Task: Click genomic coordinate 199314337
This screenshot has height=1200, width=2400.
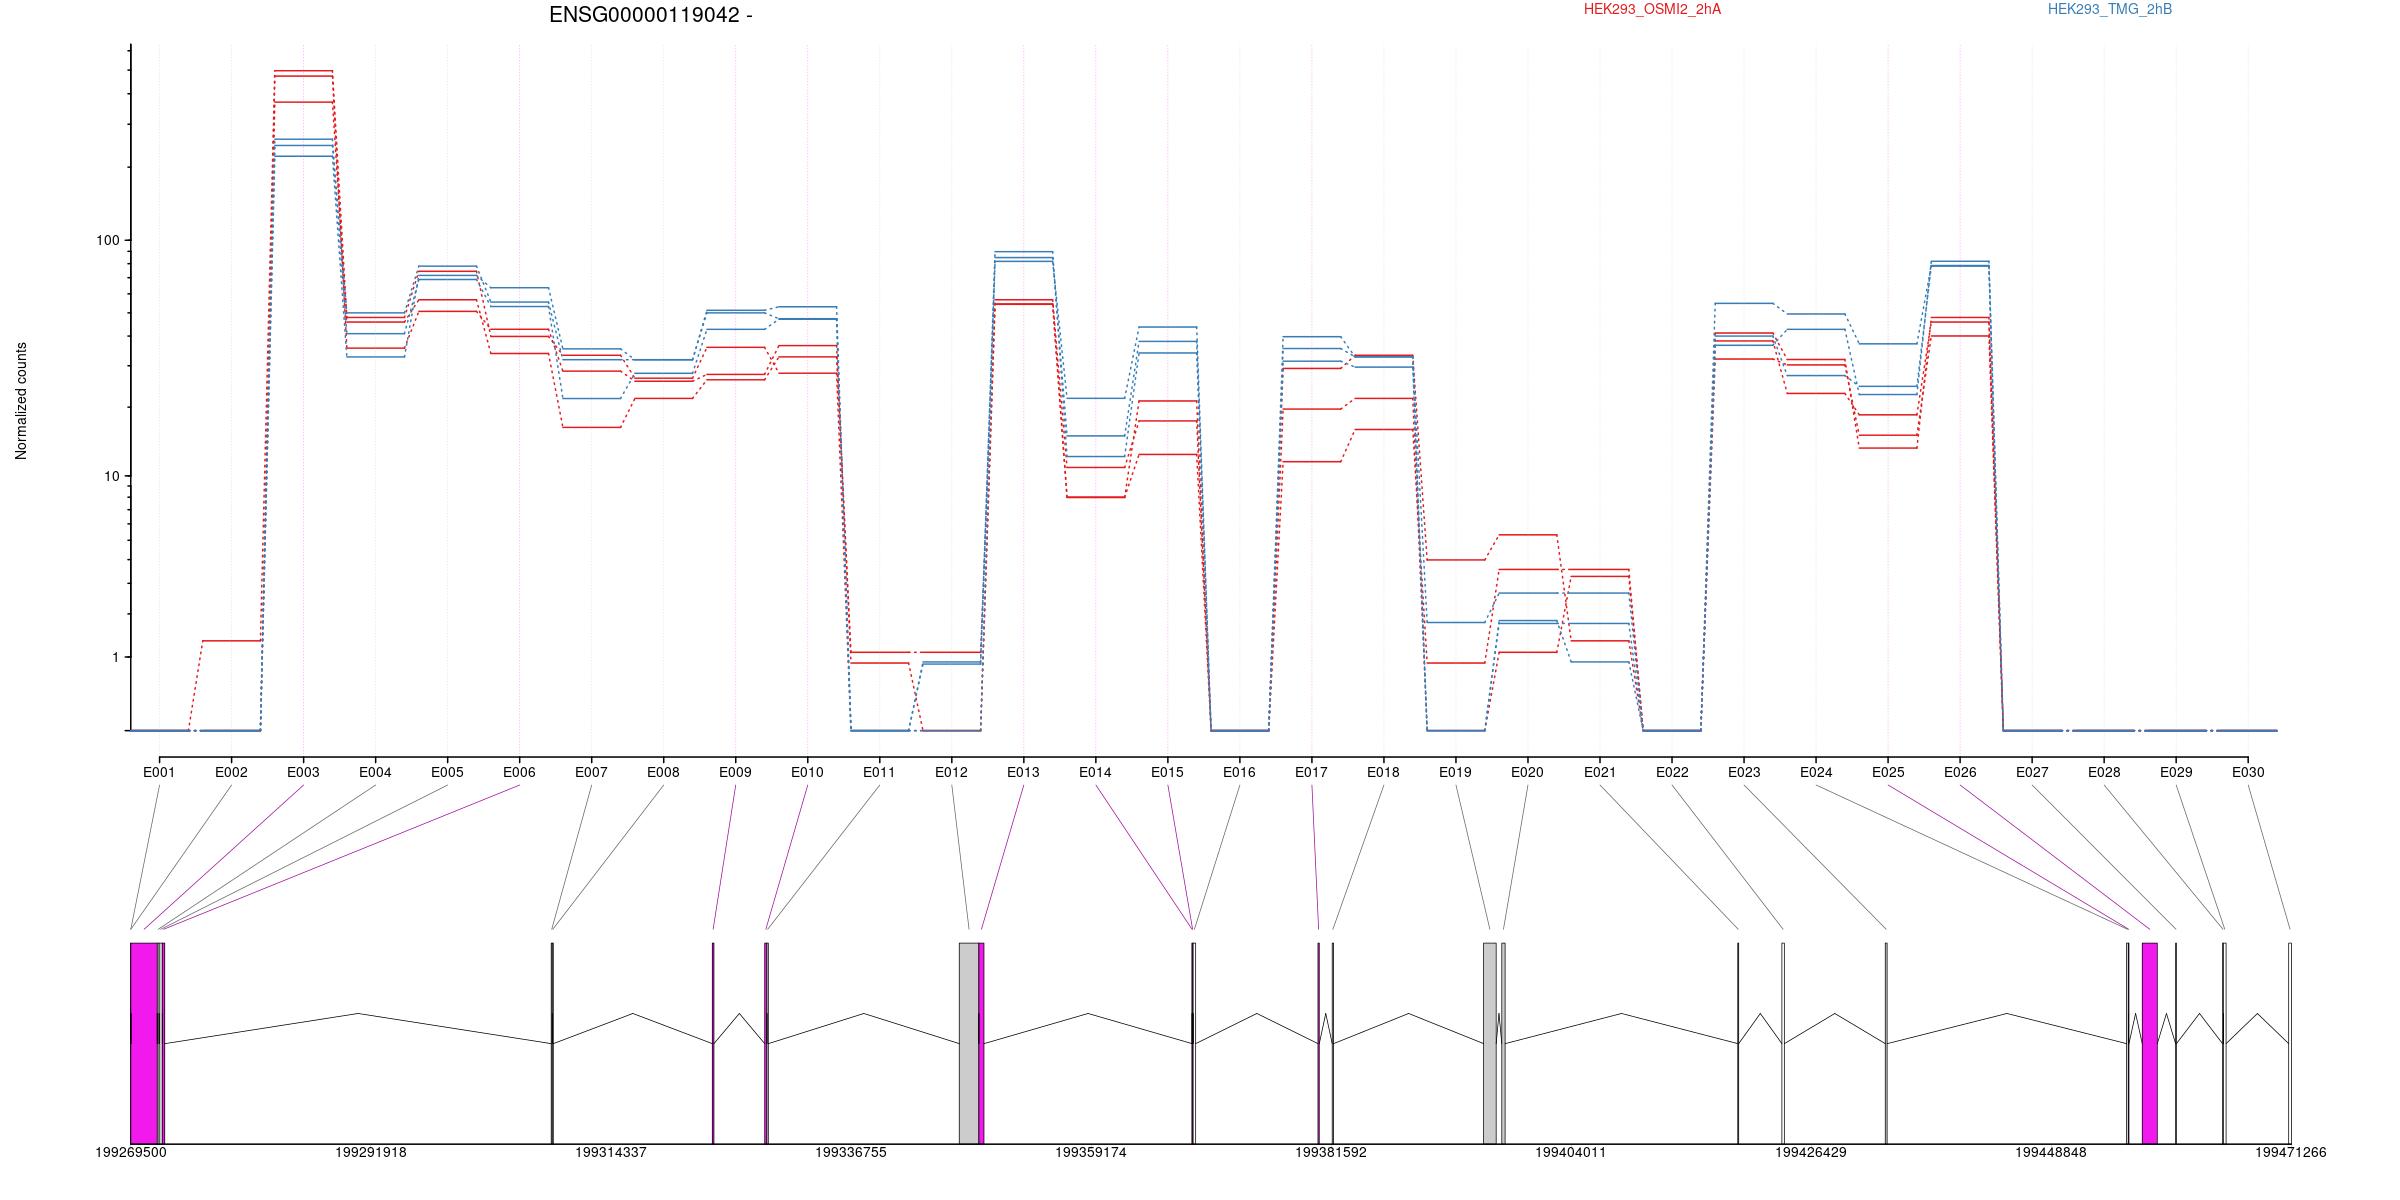Action: coord(611,1153)
